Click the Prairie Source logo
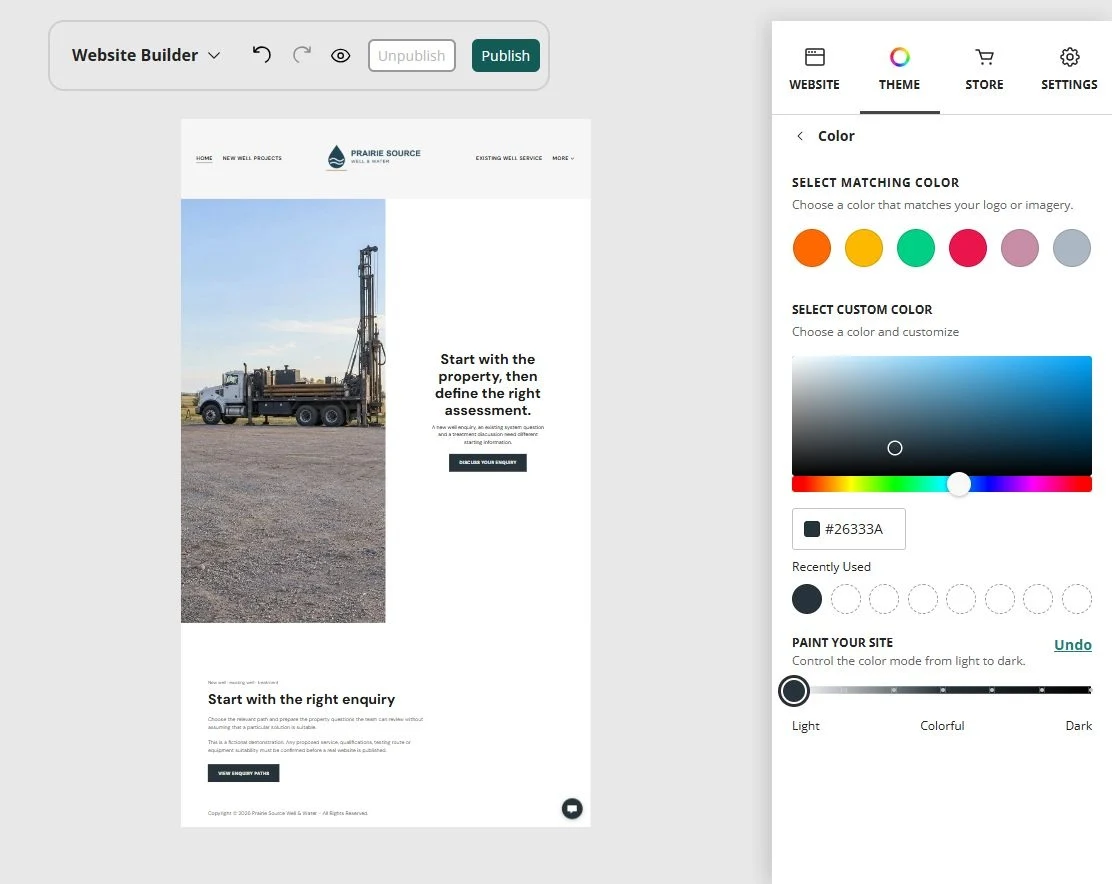 click(x=374, y=157)
